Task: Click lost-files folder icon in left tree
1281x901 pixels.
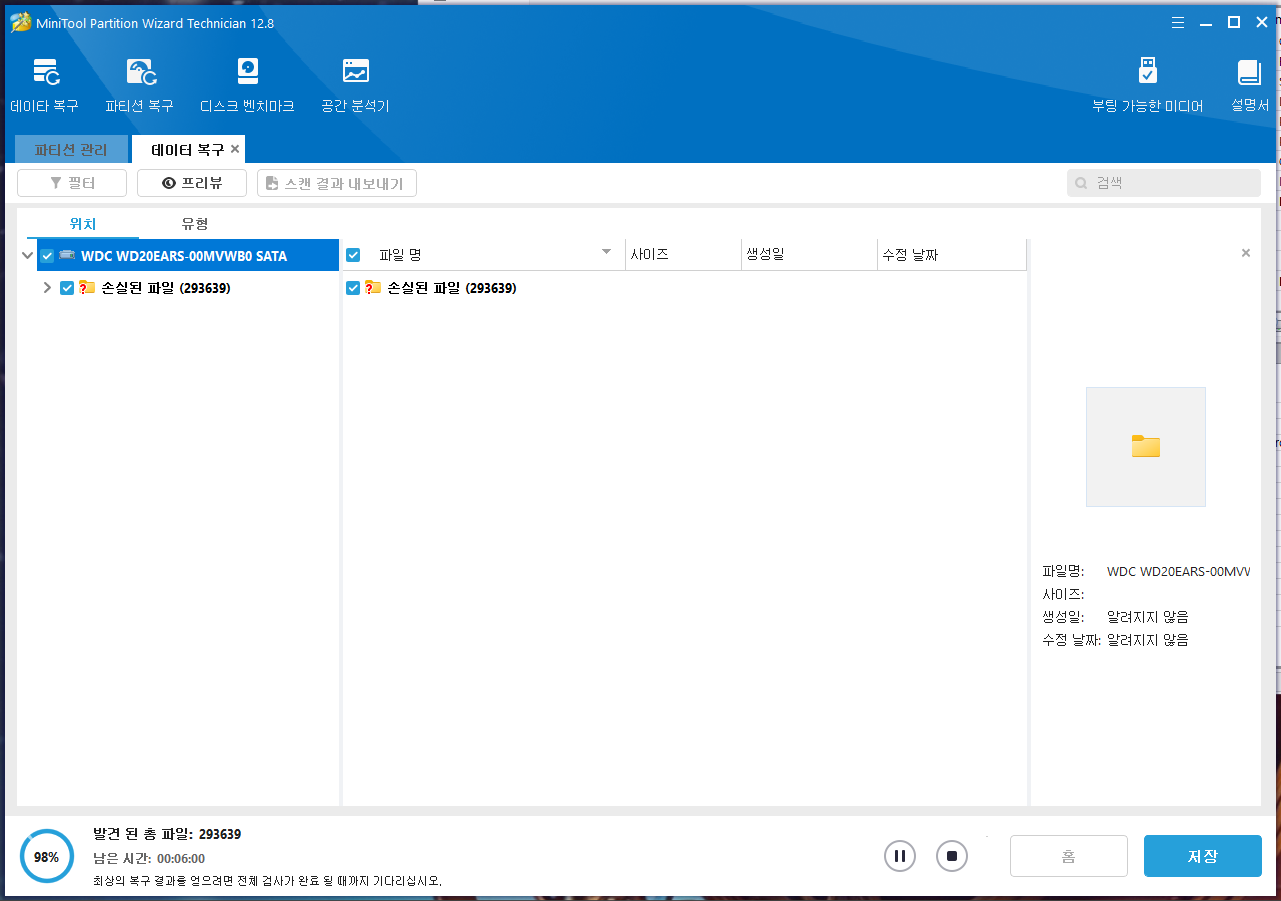Action: click(x=88, y=288)
